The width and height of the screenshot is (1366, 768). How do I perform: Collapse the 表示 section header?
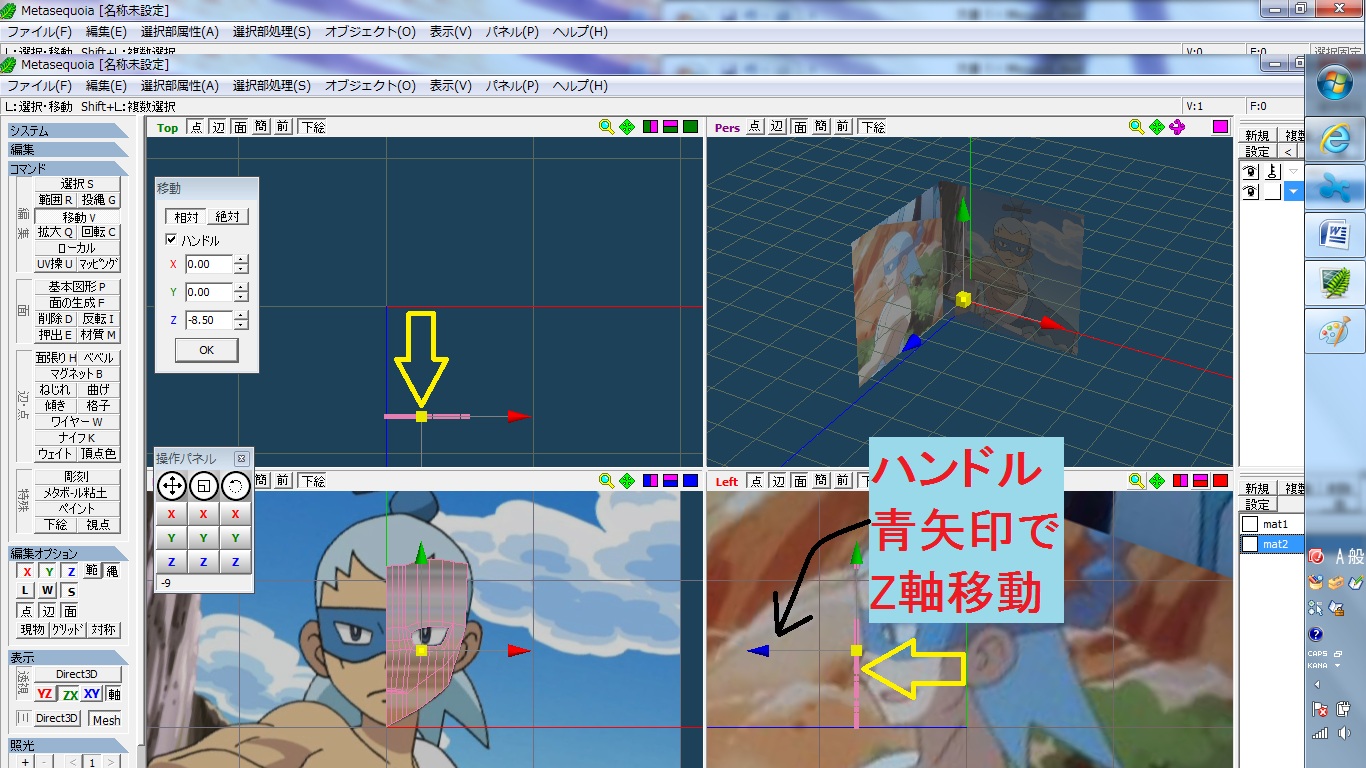(x=68, y=658)
